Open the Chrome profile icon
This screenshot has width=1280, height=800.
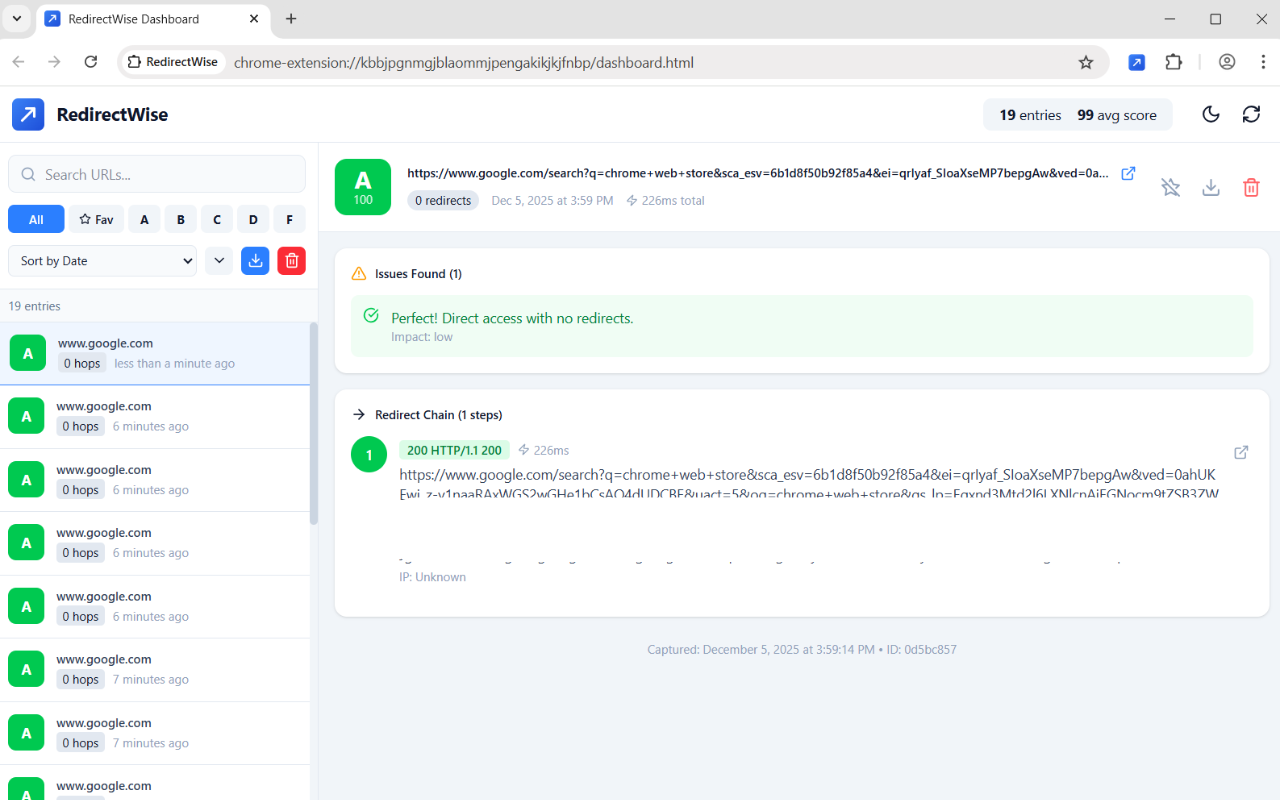(x=1227, y=62)
